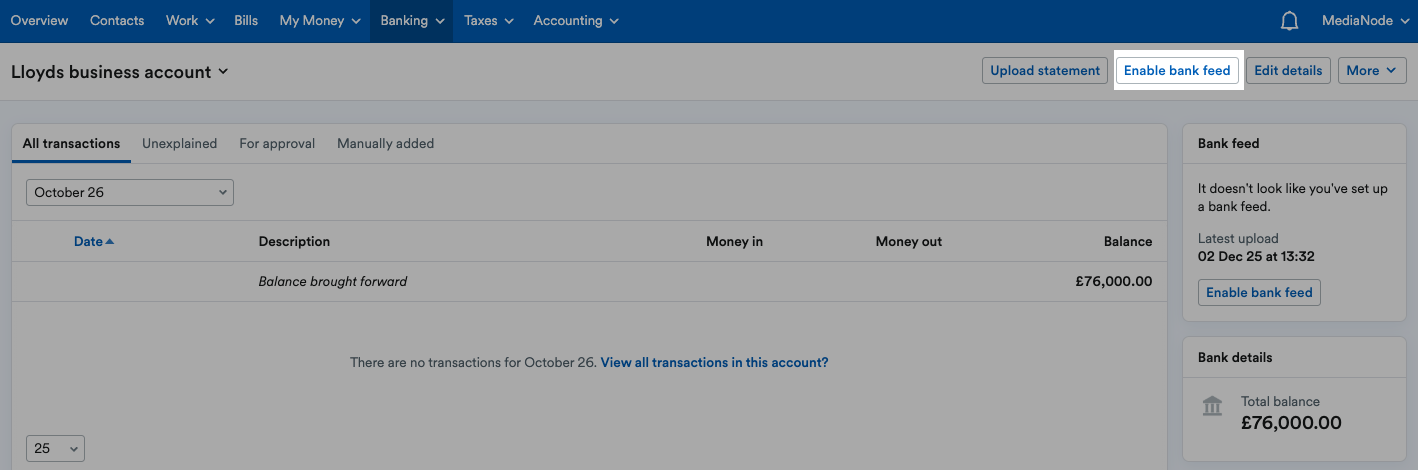
Task: Click the 02 Dec 25 at 13:32 upload time
Action: pyautogui.click(x=1256, y=257)
